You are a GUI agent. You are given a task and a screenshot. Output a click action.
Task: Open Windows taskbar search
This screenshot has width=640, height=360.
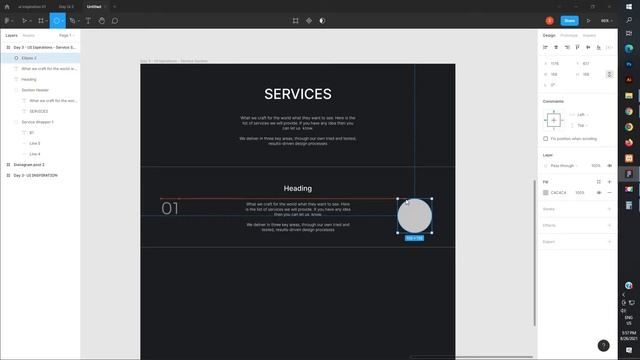coord(629,20)
